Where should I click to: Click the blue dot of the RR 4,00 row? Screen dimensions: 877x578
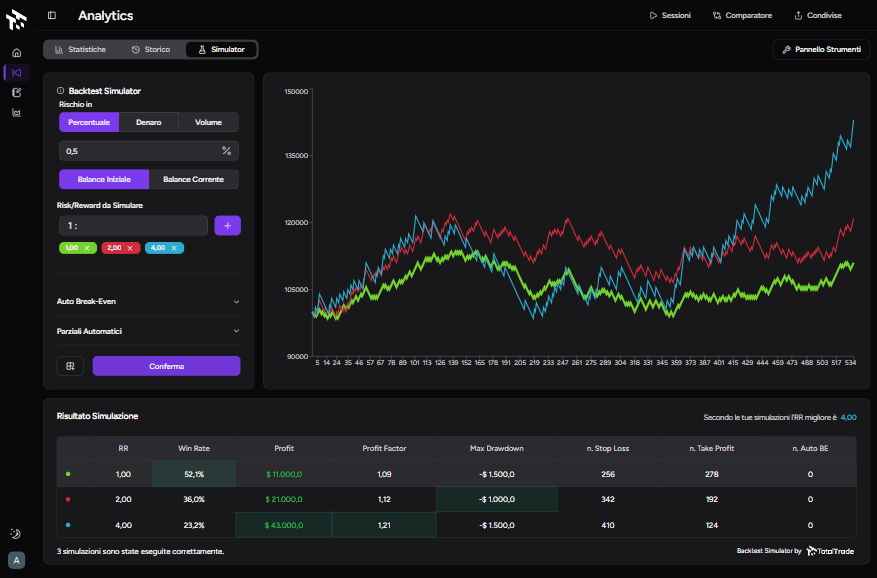tap(68, 525)
